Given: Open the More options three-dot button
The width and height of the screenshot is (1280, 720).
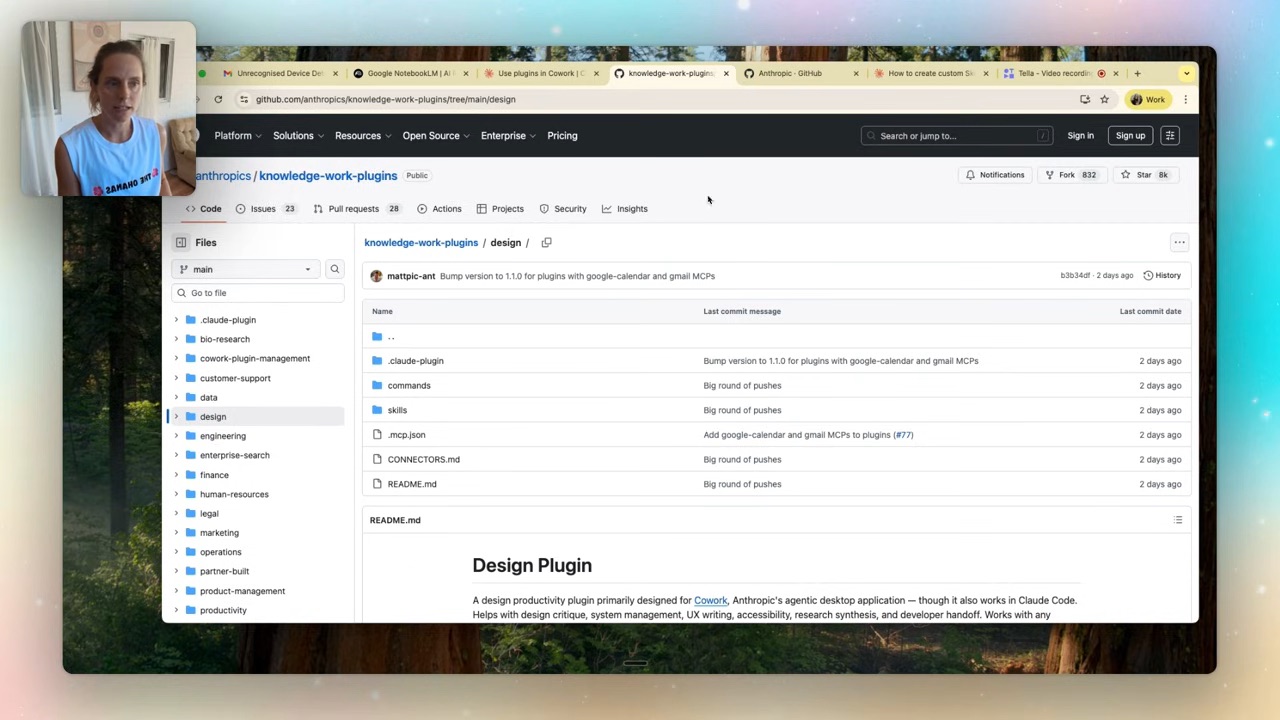Looking at the screenshot, I should point(1179,243).
